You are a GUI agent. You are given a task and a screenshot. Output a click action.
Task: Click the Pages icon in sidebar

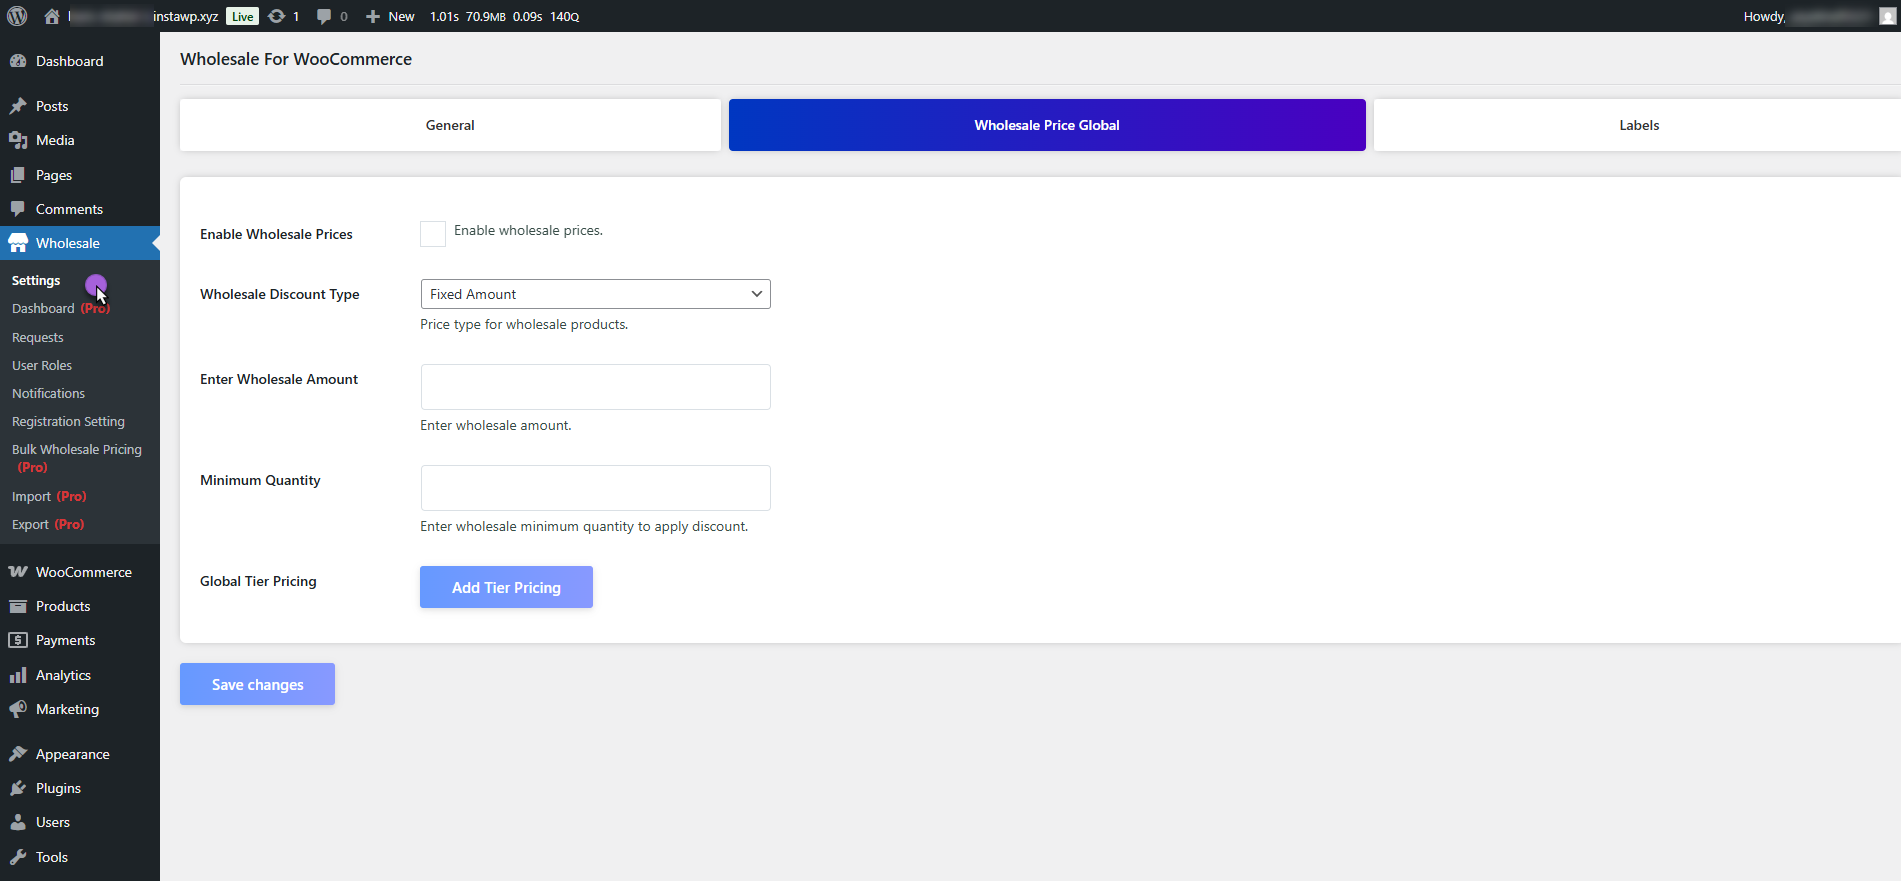click(x=18, y=175)
